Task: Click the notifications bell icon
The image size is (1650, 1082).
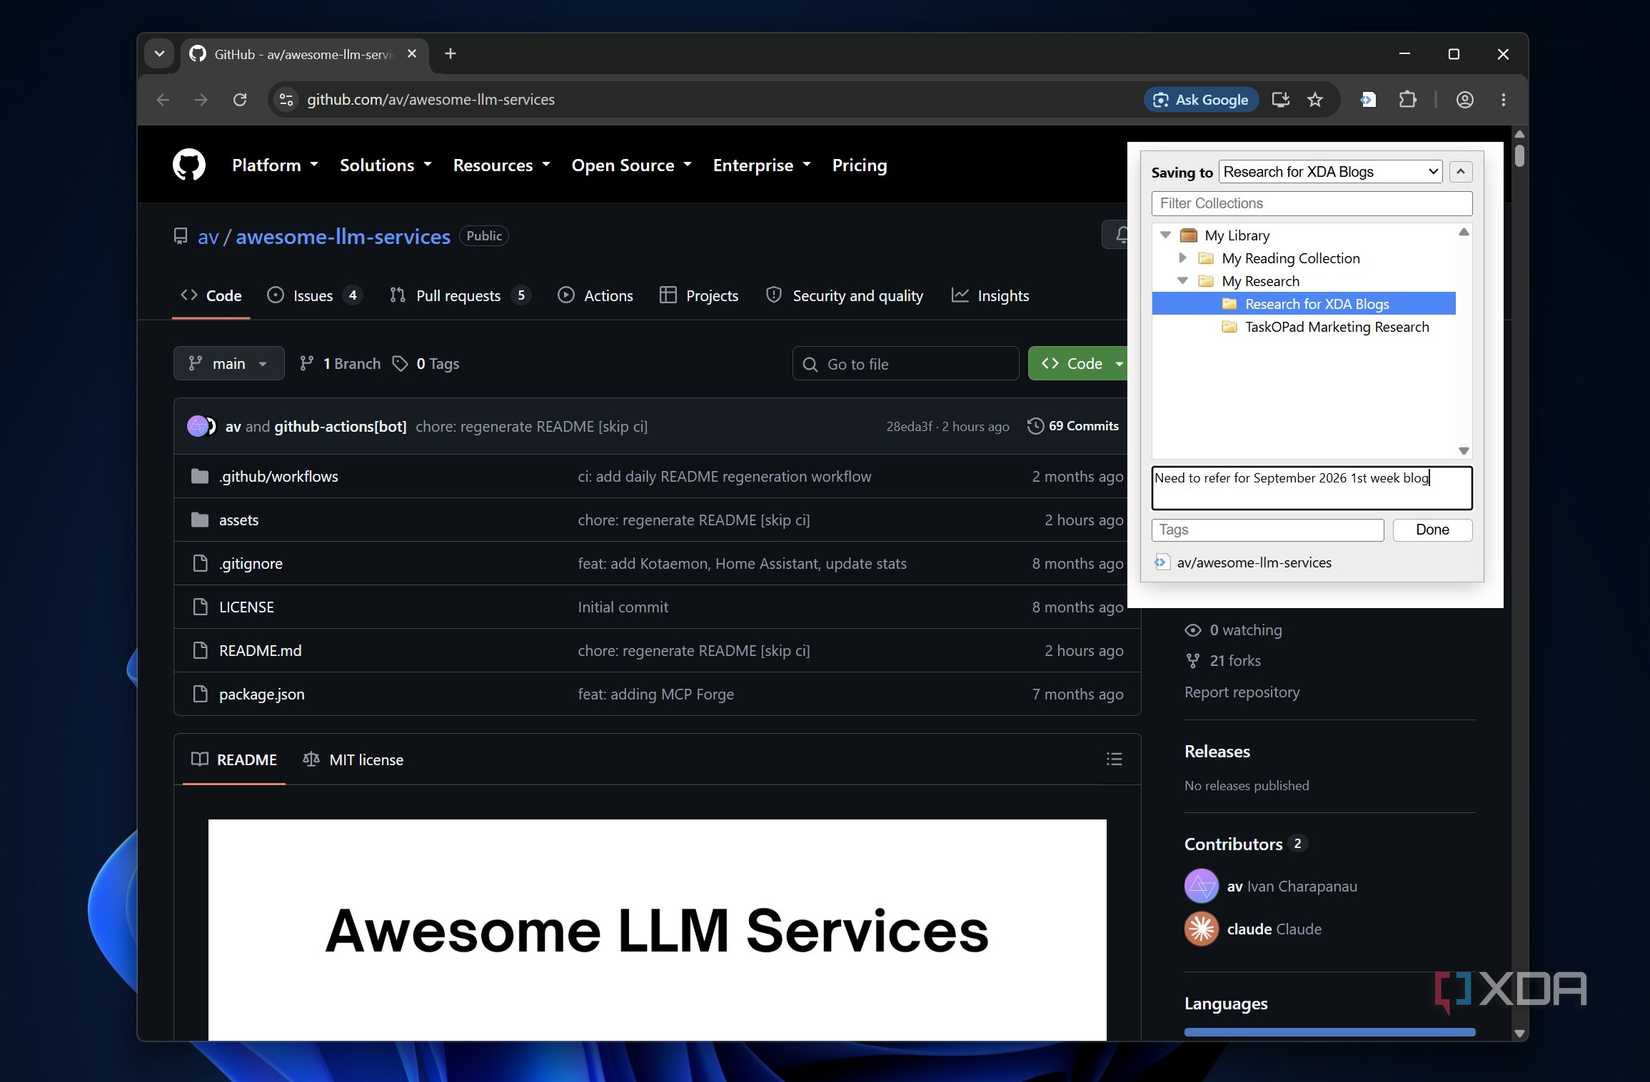Action: click(1120, 235)
